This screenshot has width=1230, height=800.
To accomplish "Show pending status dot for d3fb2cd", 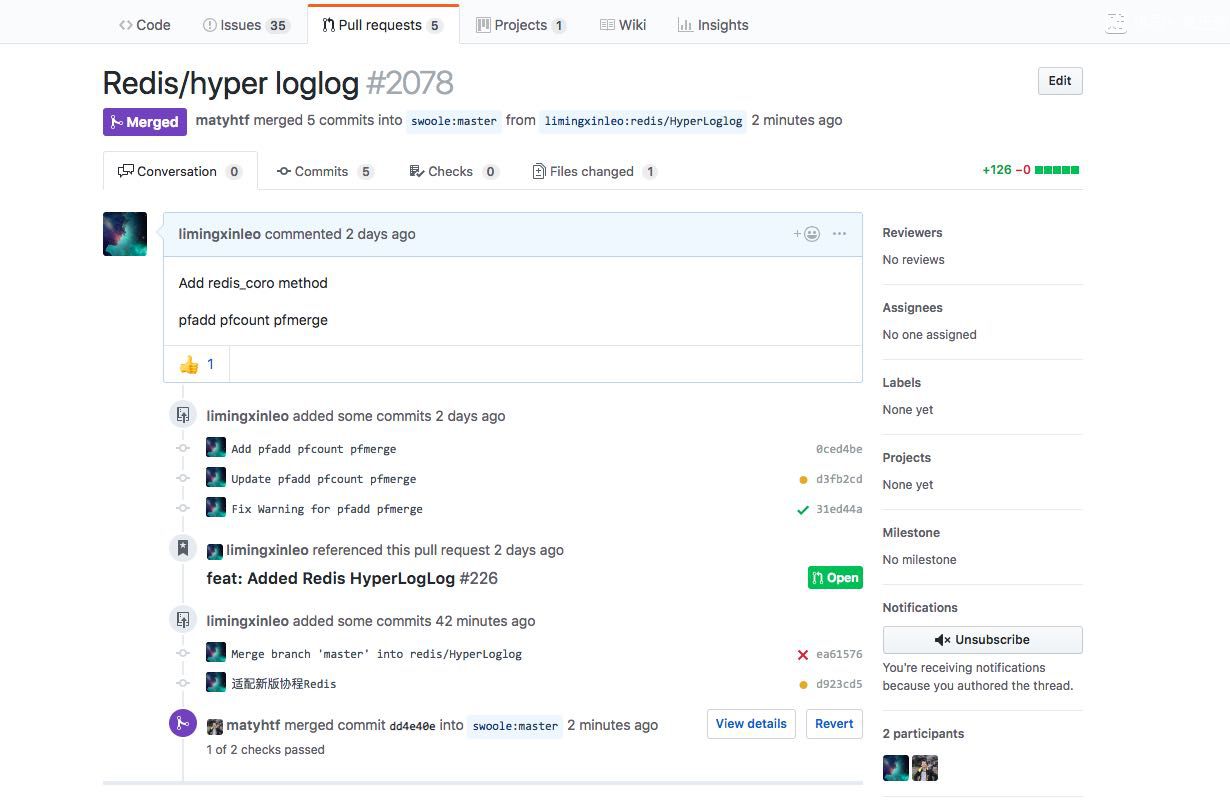I will (x=803, y=480).
